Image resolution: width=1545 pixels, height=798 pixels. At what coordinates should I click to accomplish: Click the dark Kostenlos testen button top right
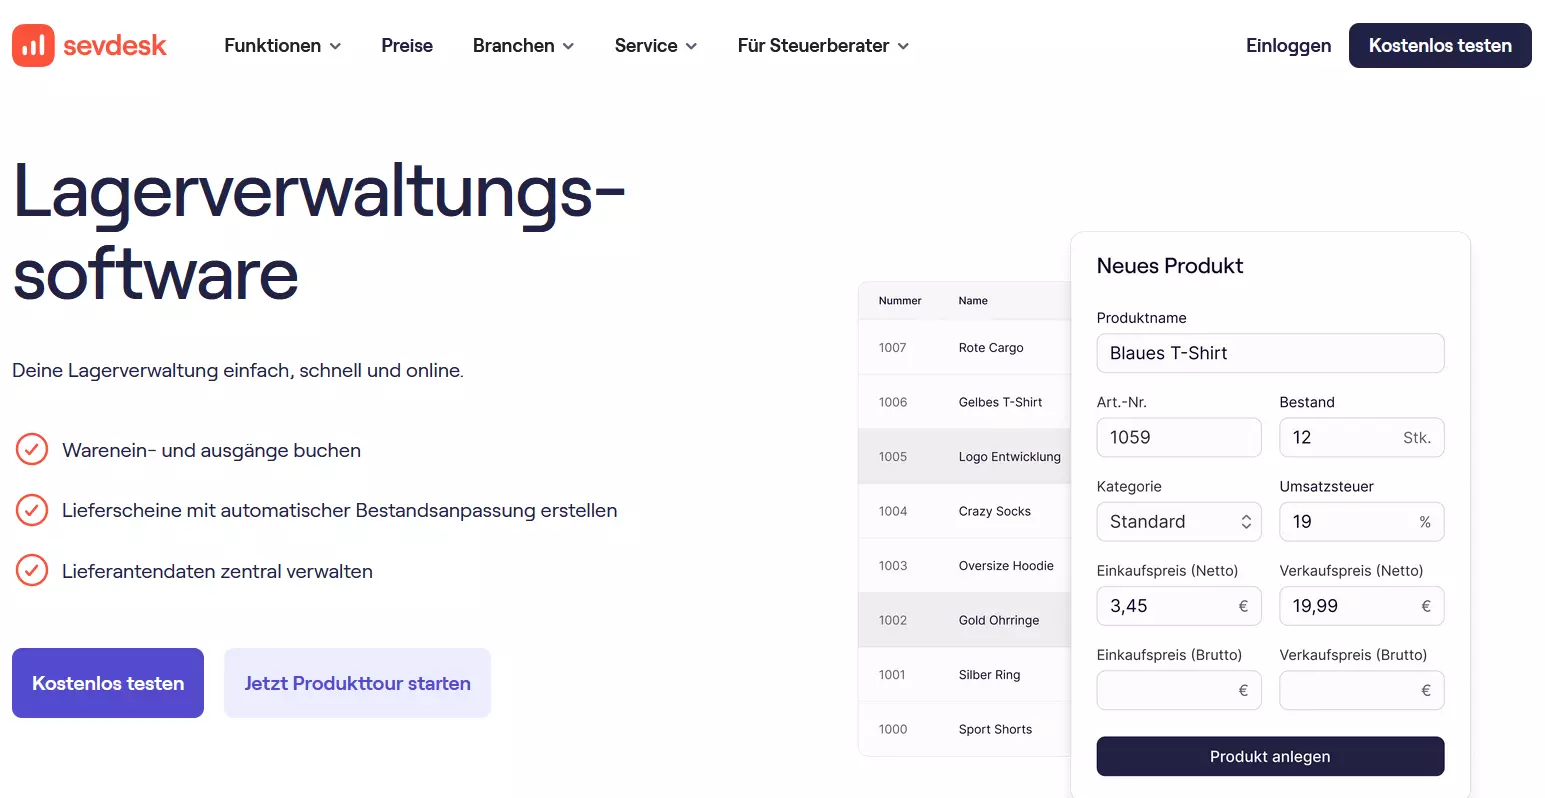[x=1439, y=45]
